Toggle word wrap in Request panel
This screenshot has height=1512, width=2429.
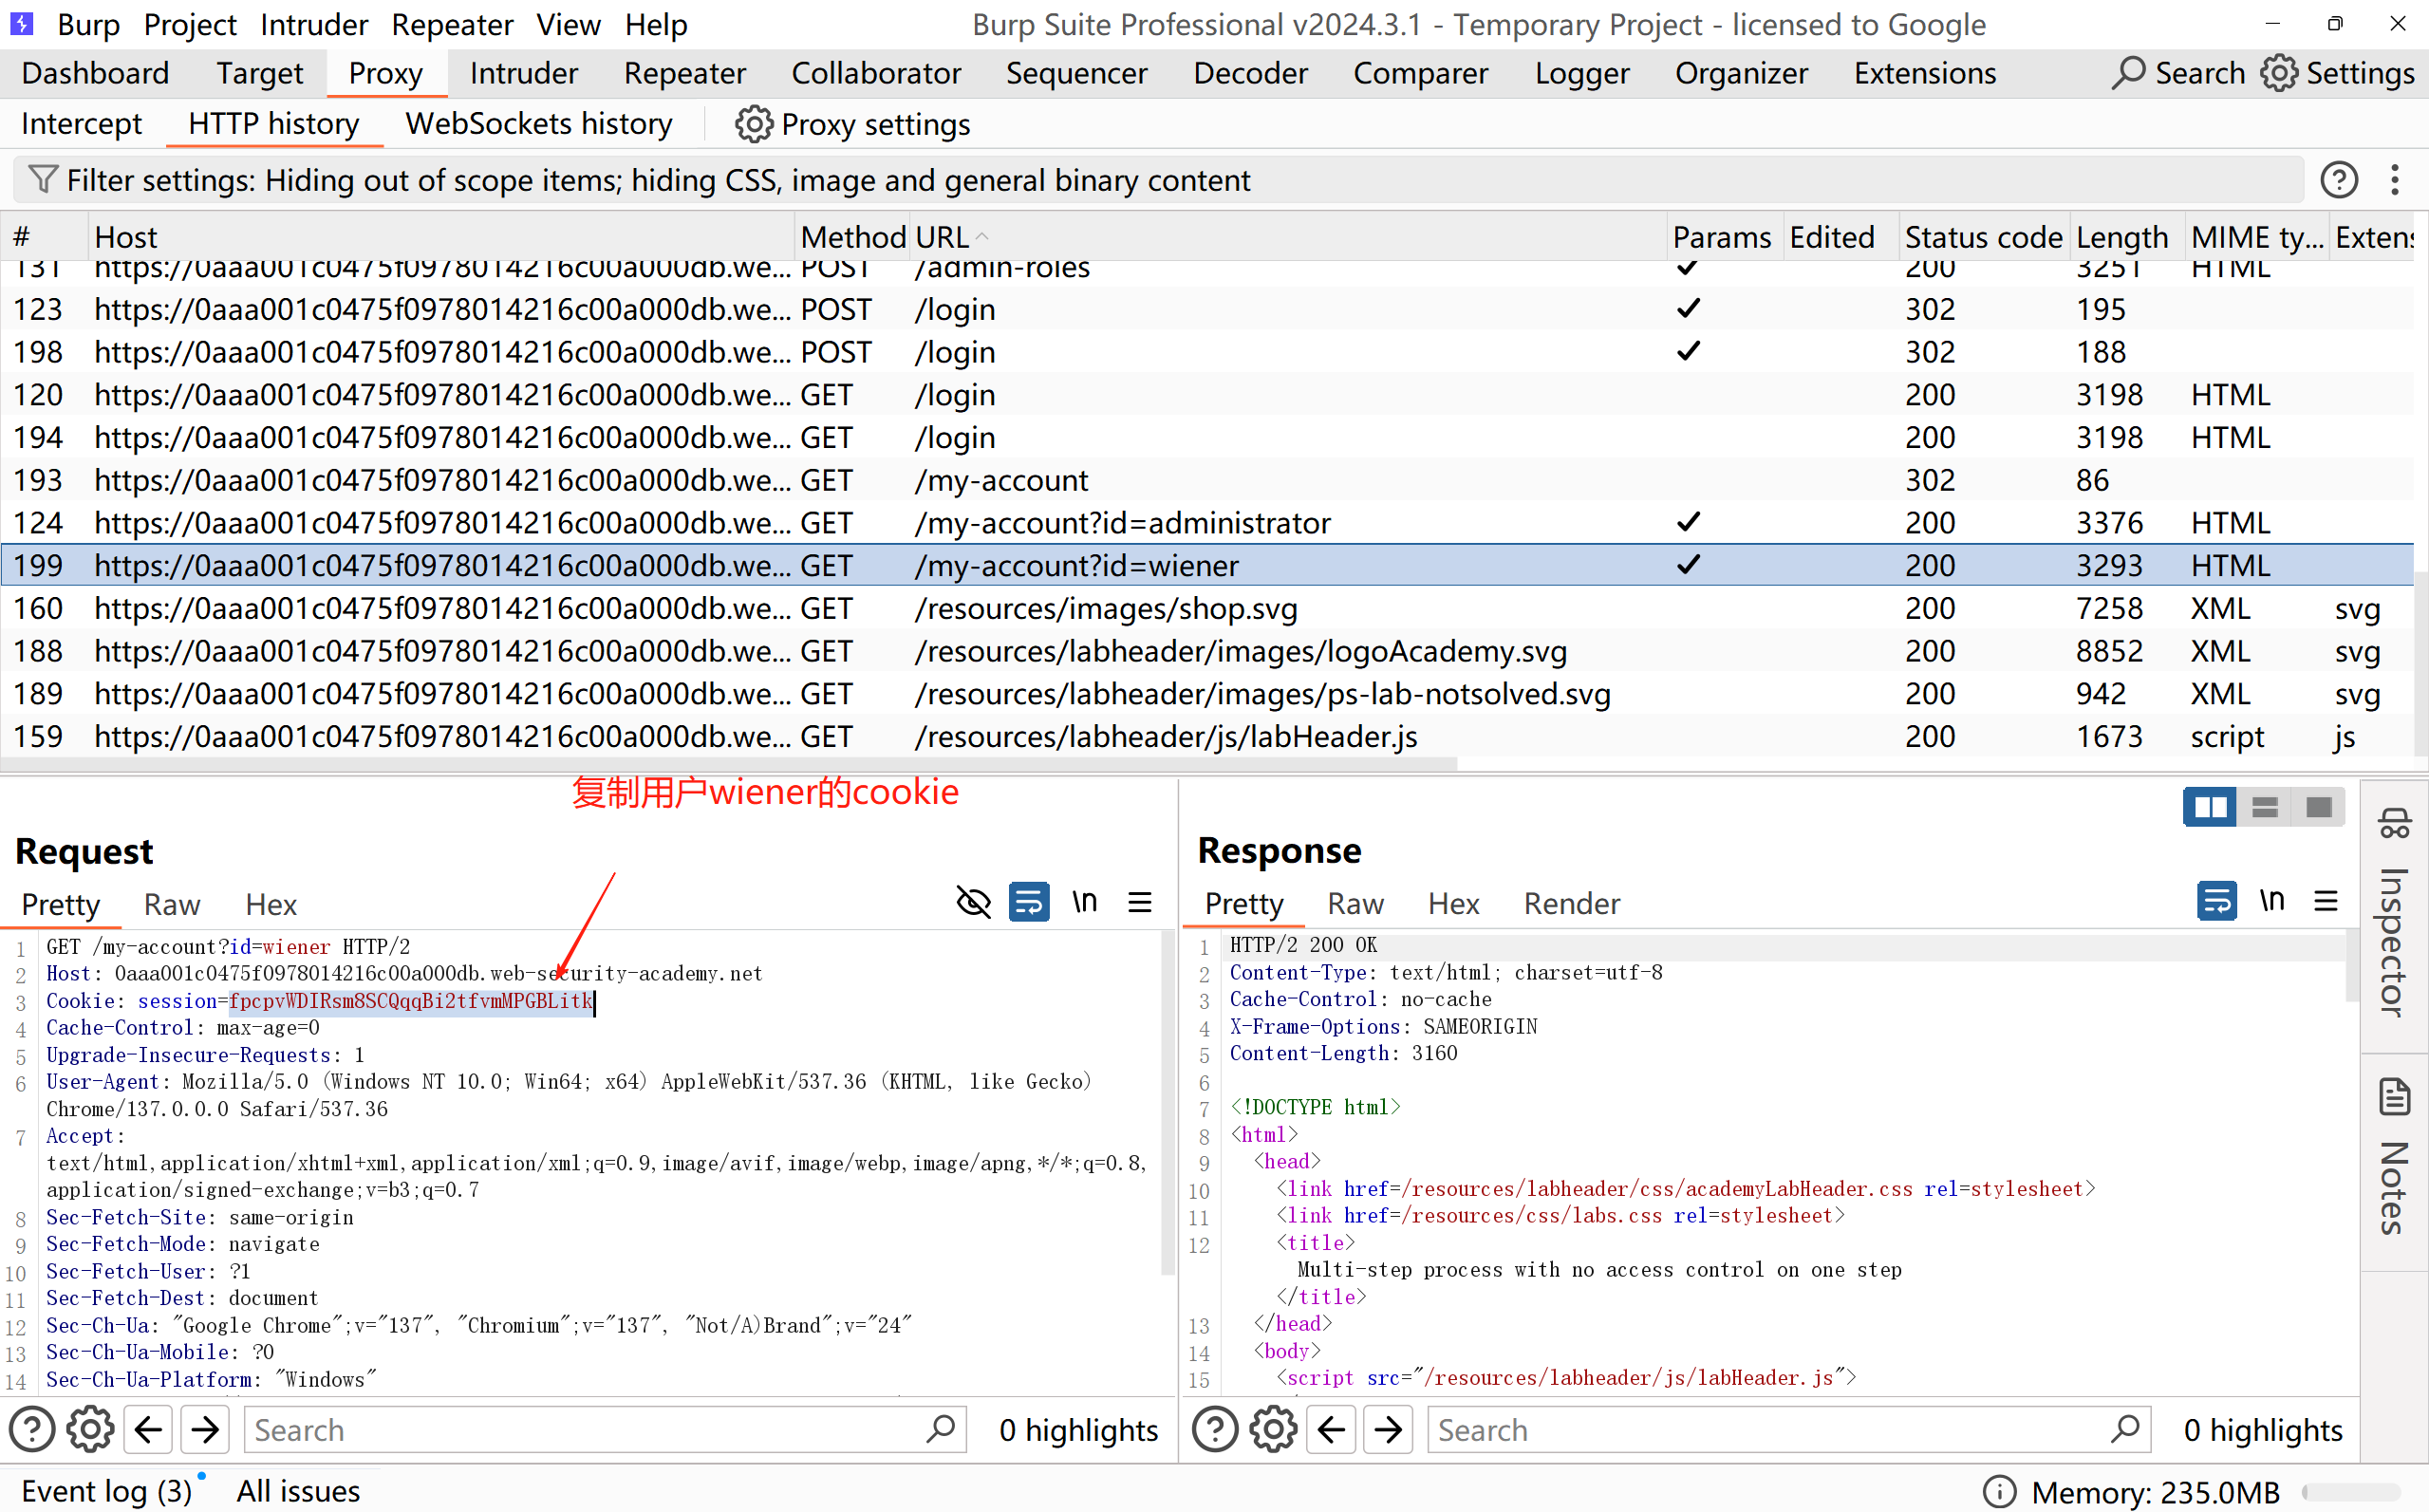[1028, 902]
